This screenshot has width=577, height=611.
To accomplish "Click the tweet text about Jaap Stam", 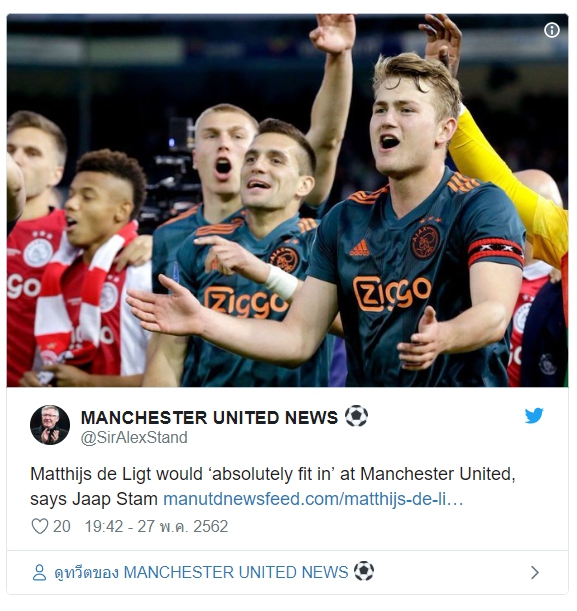I will [273, 486].
